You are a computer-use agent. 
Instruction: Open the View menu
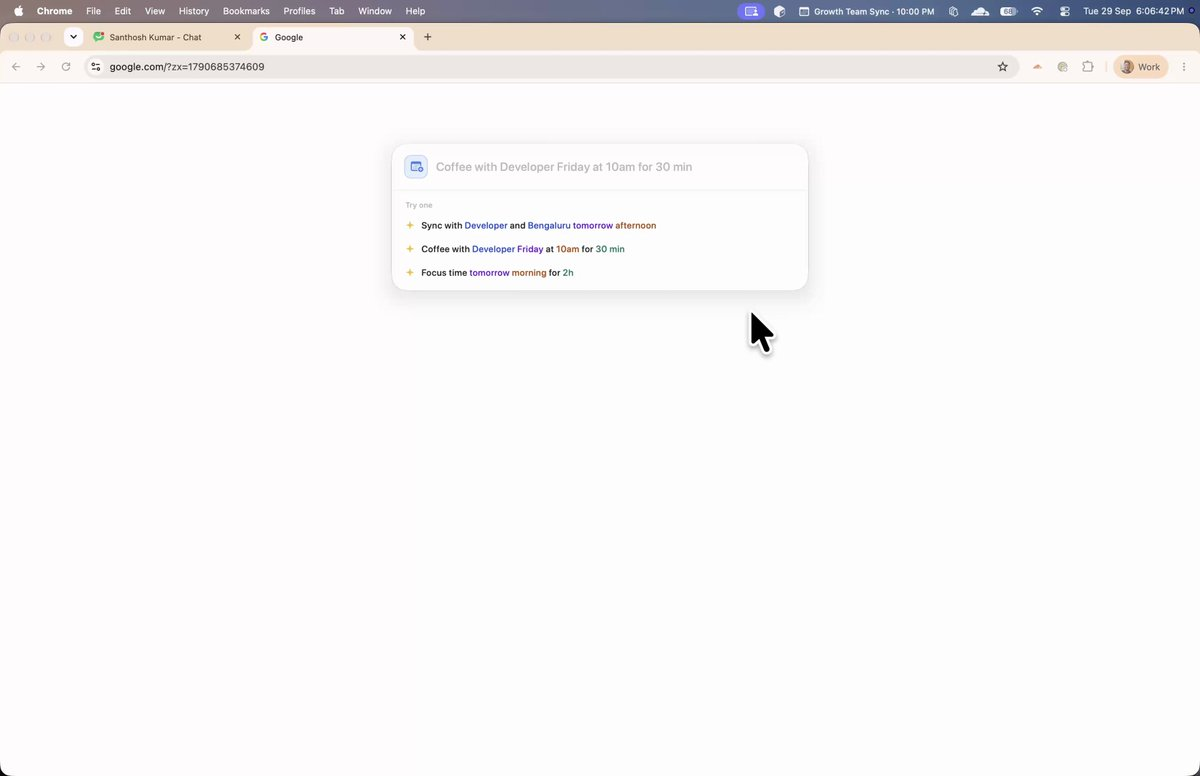155,11
